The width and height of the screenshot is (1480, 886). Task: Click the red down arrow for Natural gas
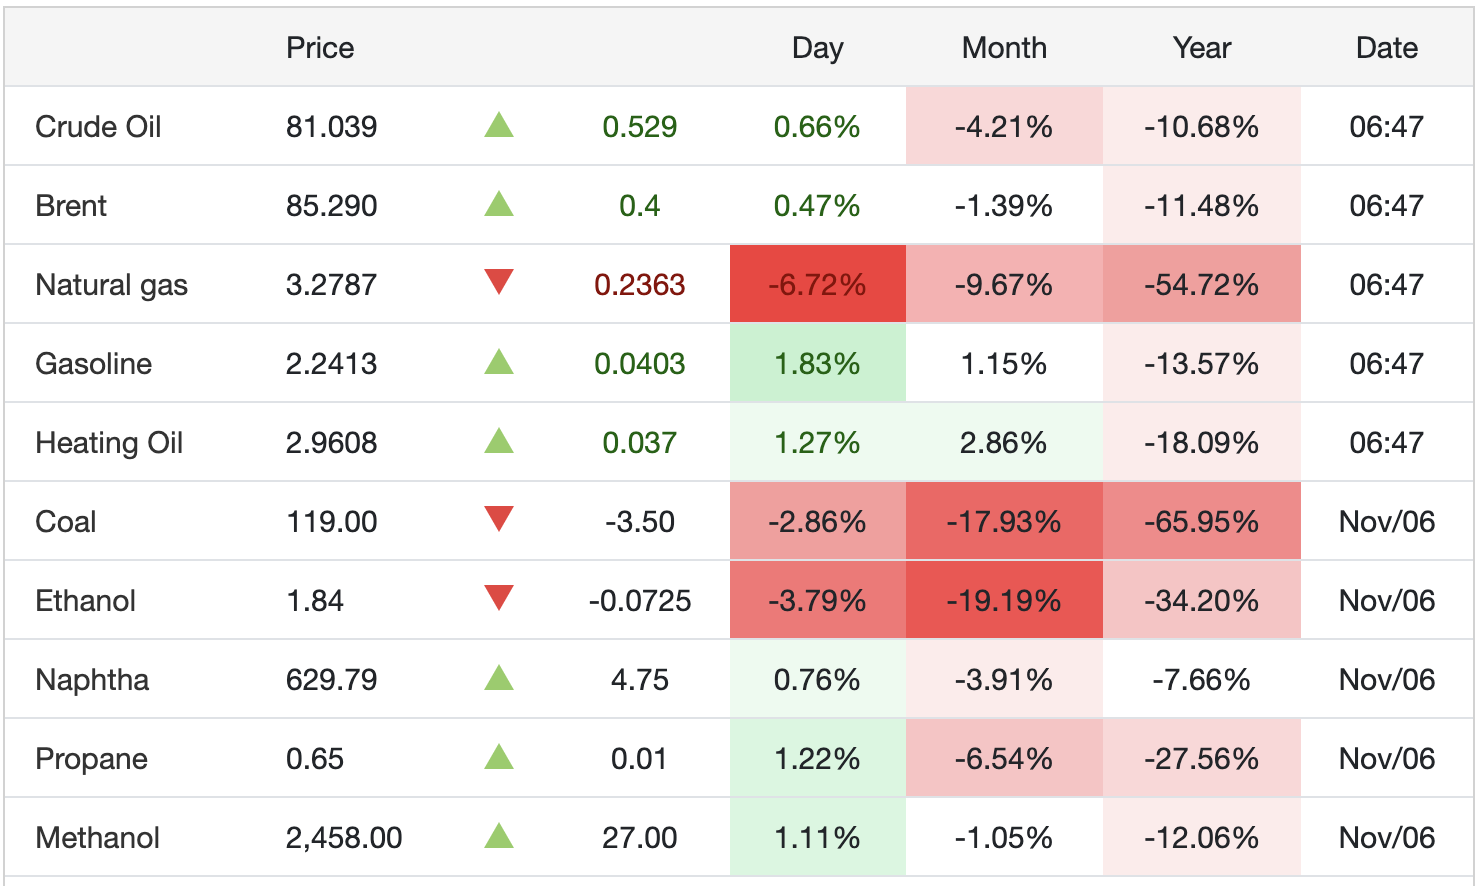point(499,282)
